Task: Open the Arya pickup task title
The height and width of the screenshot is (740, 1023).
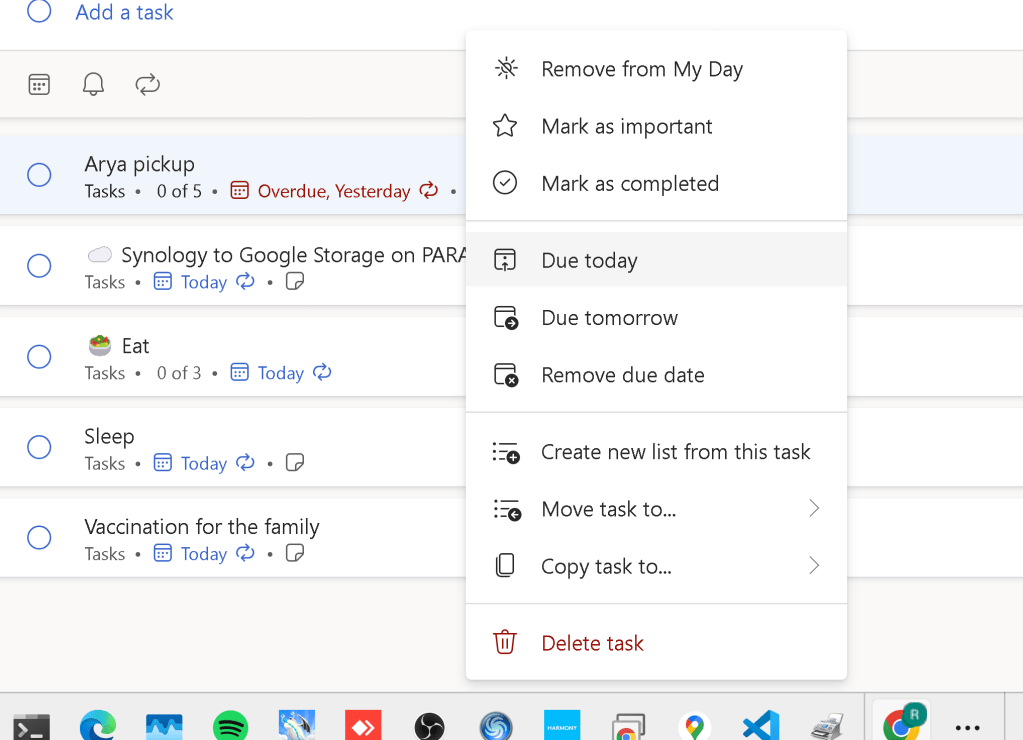Action: (x=140, y=164)
